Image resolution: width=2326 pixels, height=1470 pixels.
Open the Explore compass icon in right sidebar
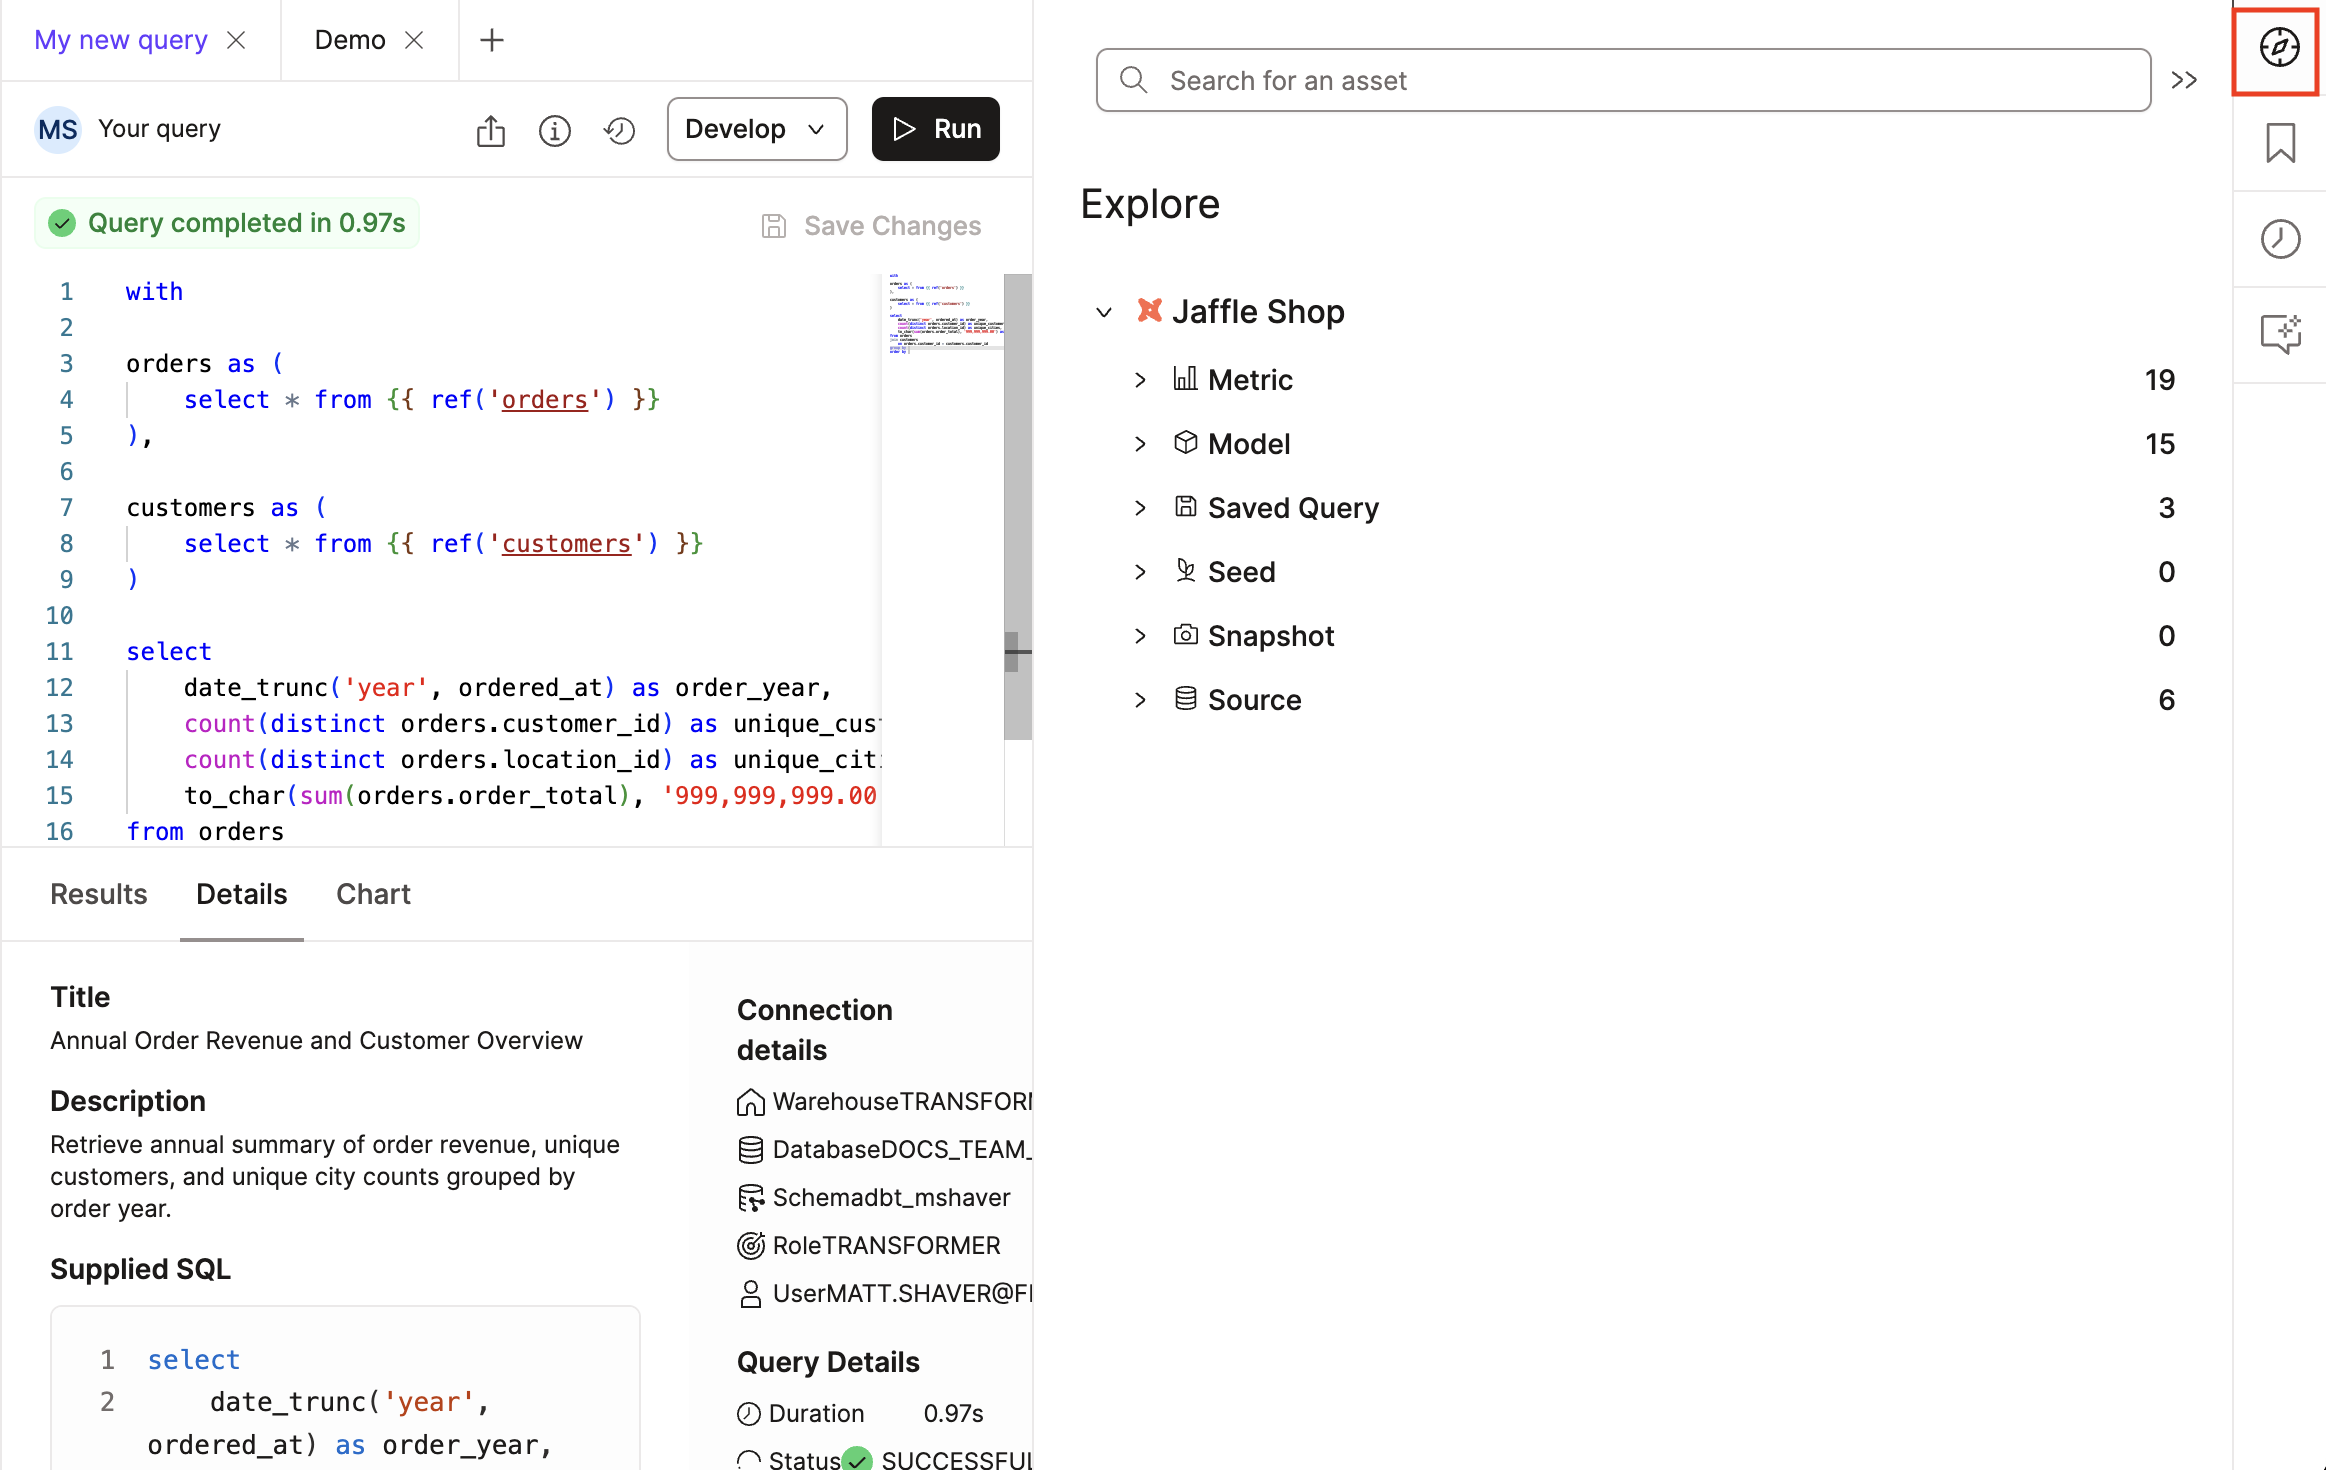pos(2278,47)
